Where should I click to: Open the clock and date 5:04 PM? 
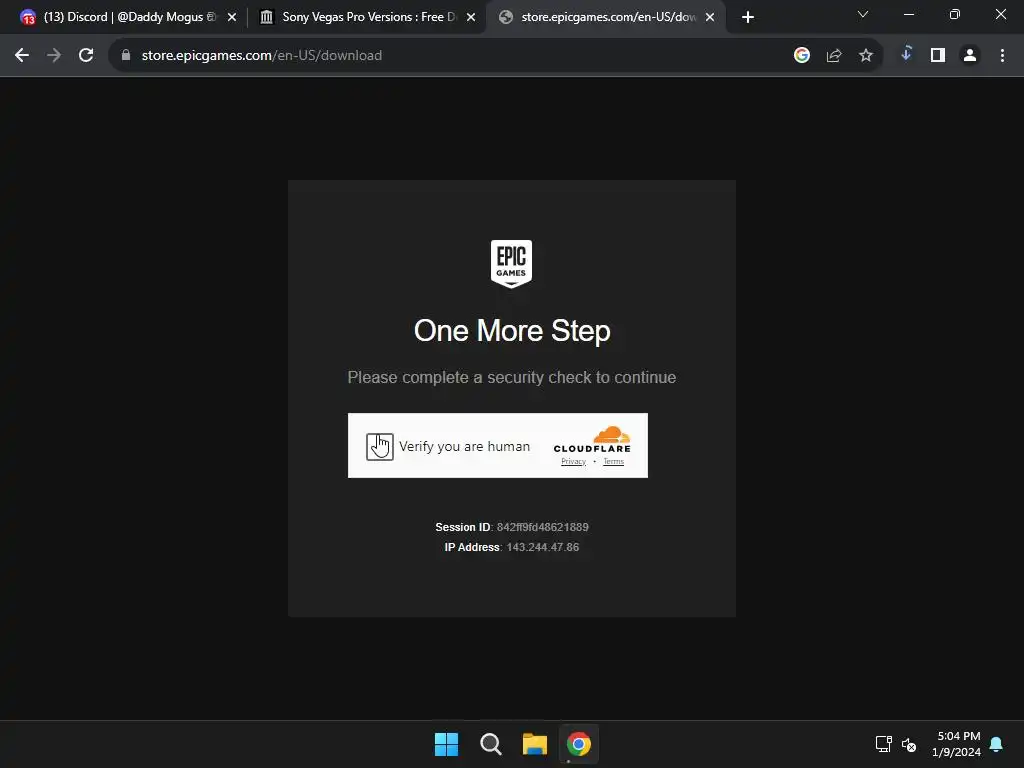point(957,744)
